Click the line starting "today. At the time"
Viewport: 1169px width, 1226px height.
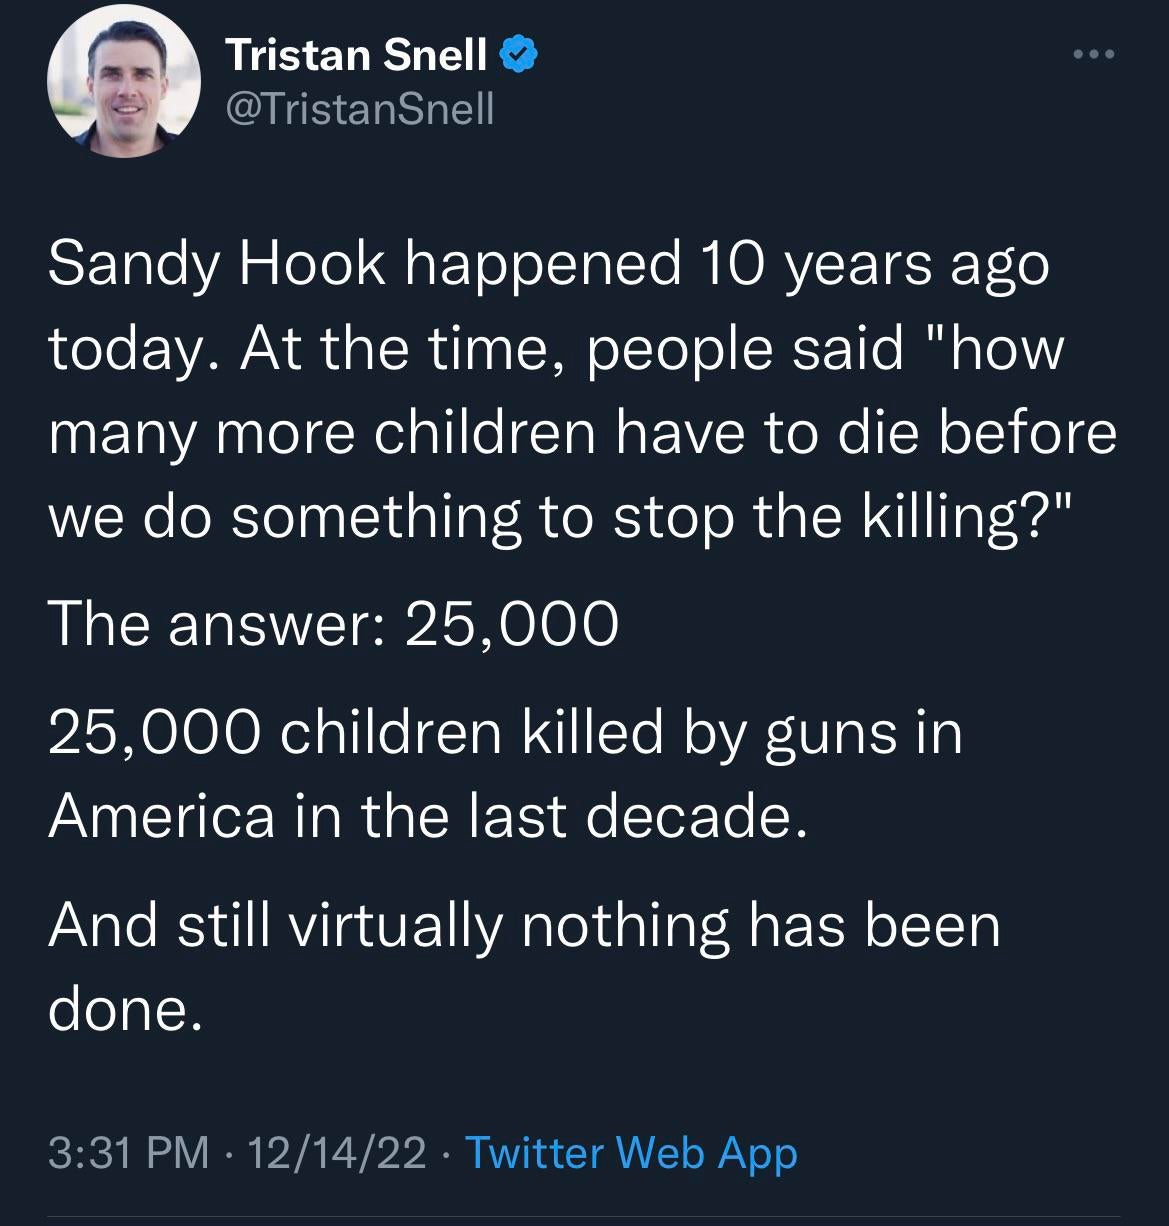pyautogui.click(x=556, y=348)
